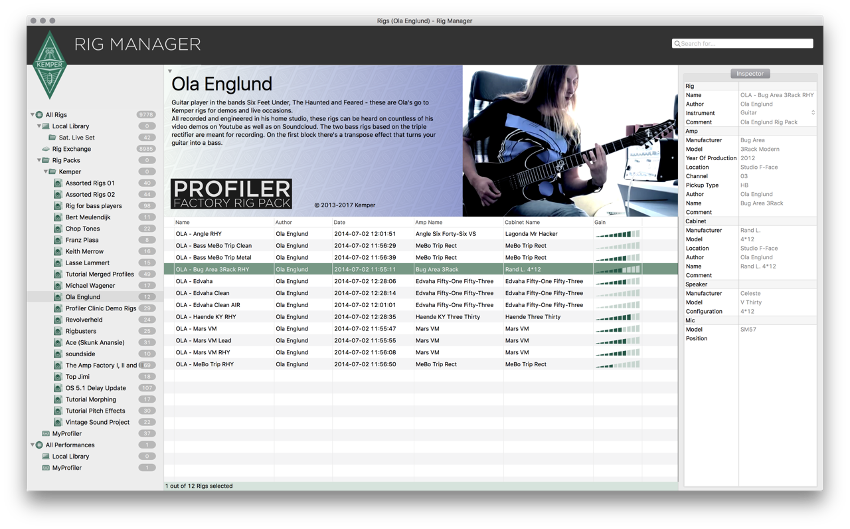Image resolution: width=850 pixels, height=529 pixels.
Task: Open Top Jimi rig pack icon
Action: click(x=58, y=377)
